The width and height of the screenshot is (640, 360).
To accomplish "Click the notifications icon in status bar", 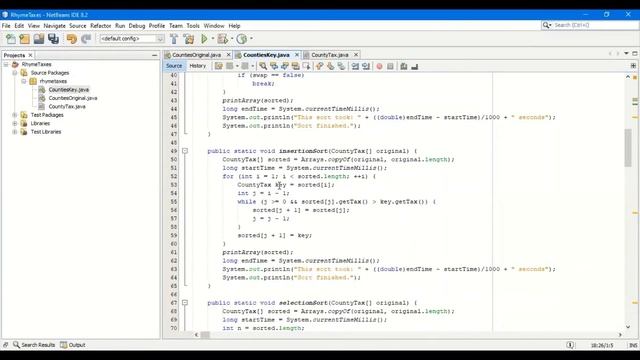I will pos(570,345).
